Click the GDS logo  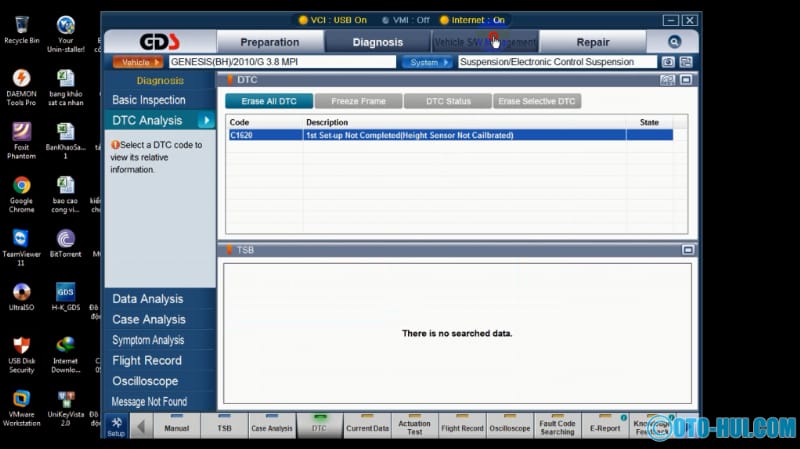pos(159,42)
